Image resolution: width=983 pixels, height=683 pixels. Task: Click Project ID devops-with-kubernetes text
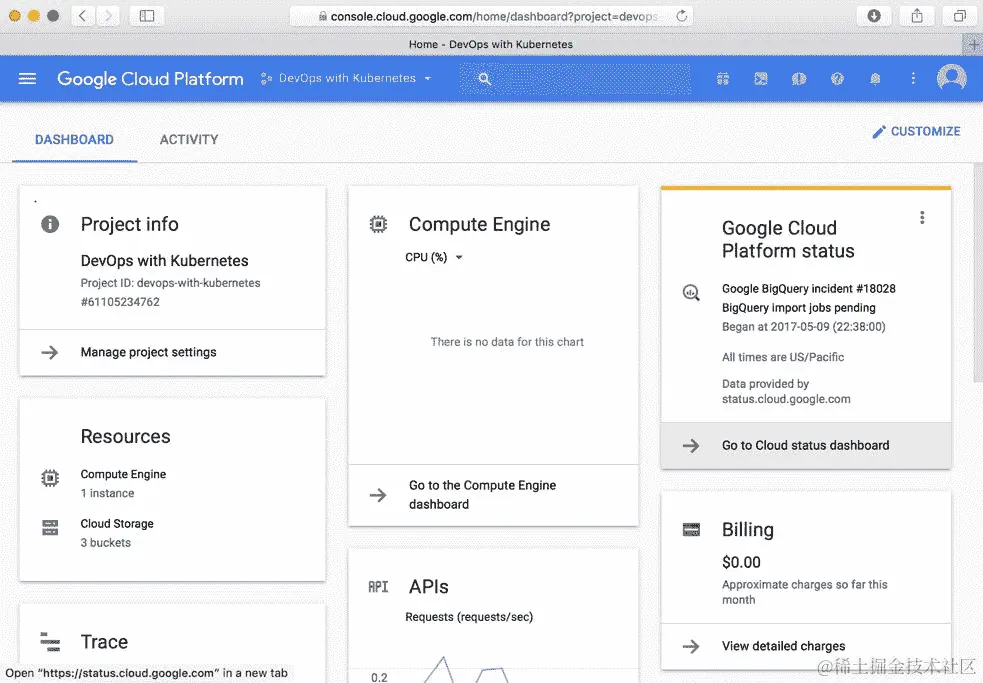point(170,283)
